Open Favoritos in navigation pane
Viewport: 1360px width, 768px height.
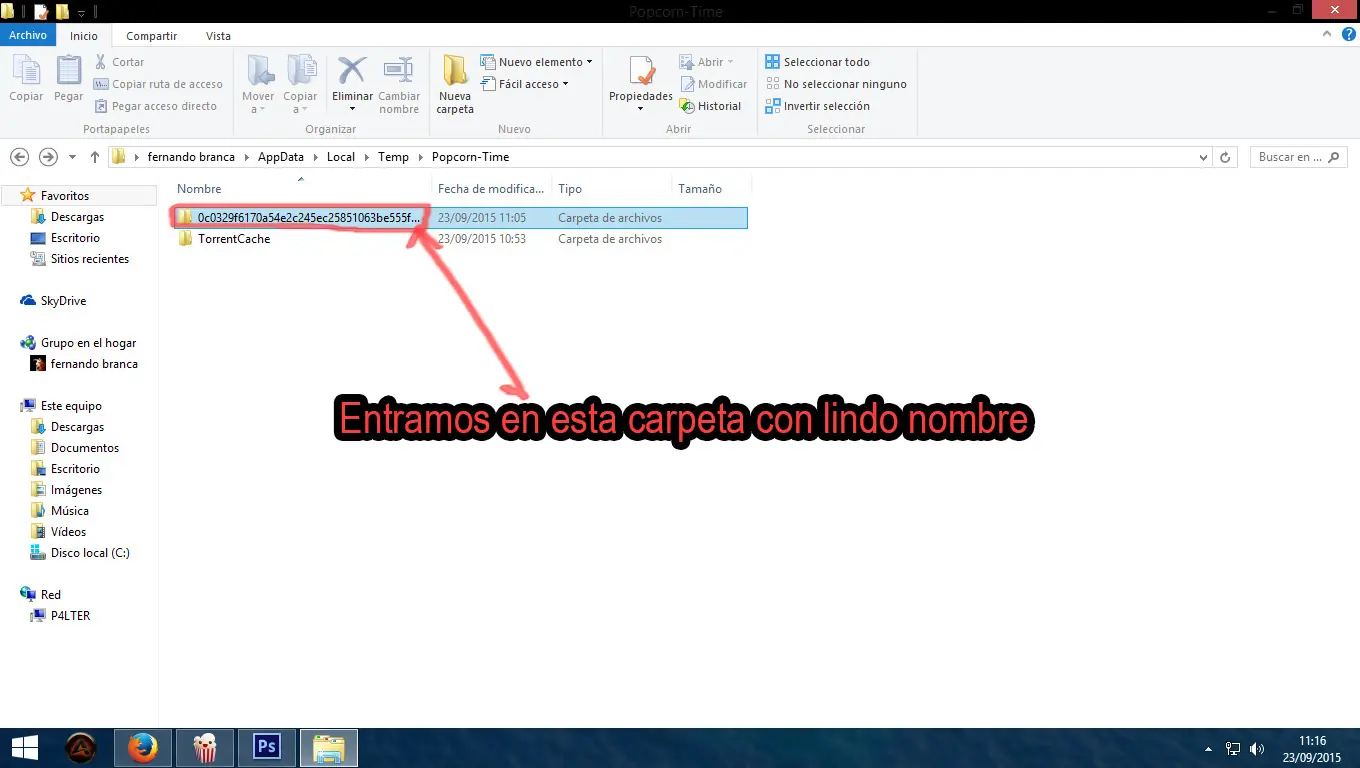point(65,196)
